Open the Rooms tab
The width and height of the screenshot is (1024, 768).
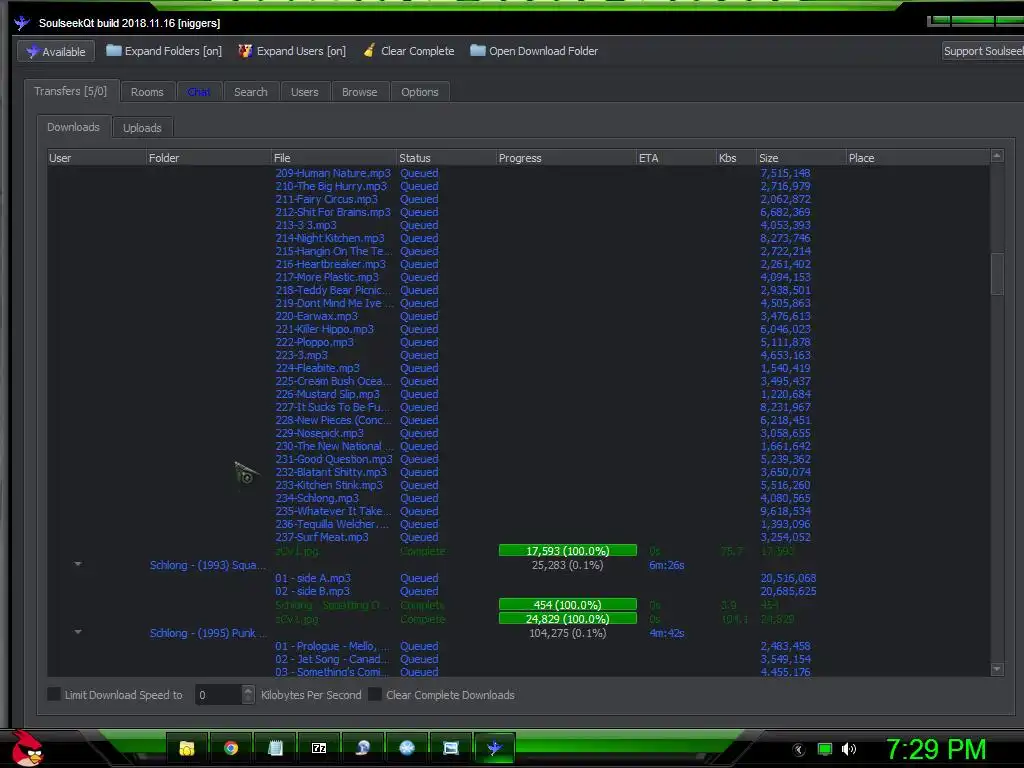[x=147, y=92]
